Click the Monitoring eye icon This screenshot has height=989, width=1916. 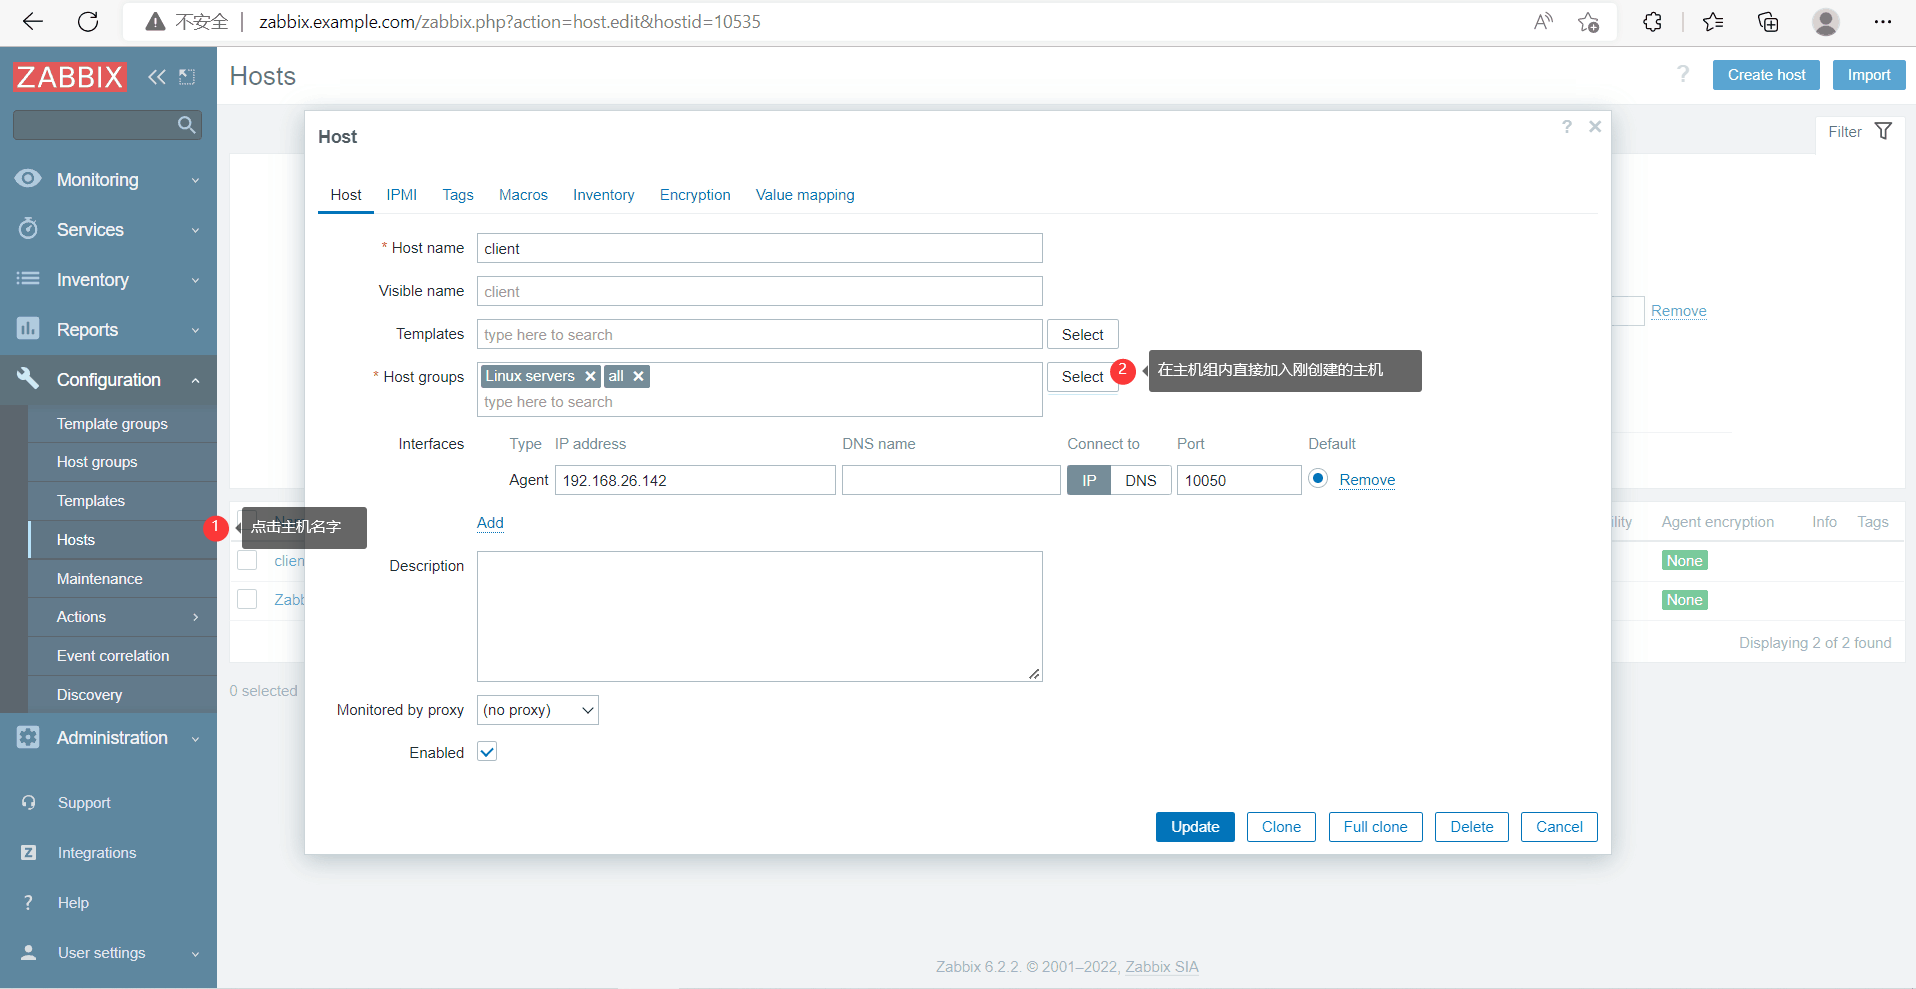pyautogui.click(x=28, y=179)
